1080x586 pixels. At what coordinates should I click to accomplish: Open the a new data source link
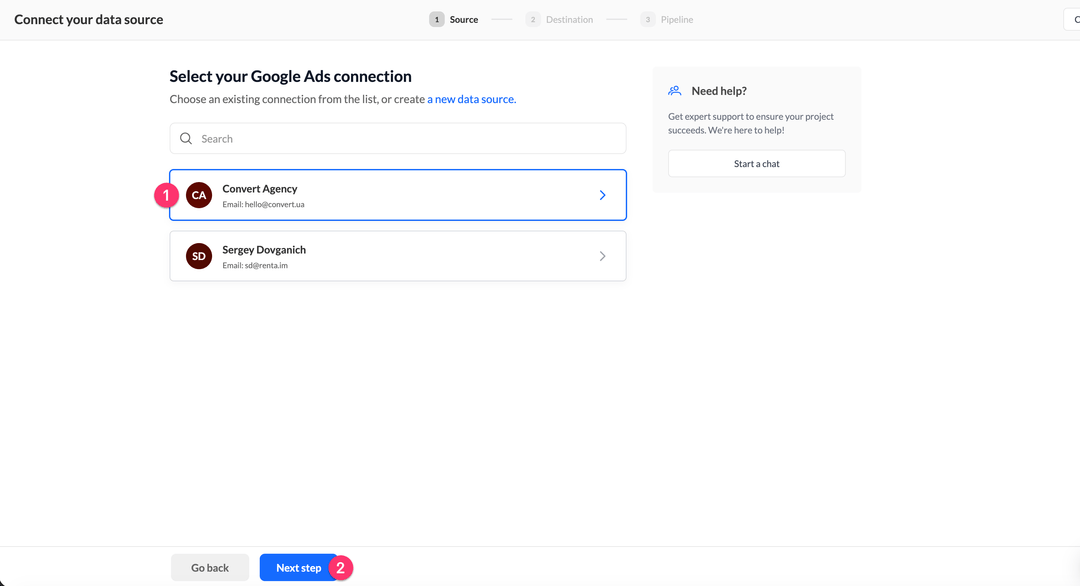(471, 99)
